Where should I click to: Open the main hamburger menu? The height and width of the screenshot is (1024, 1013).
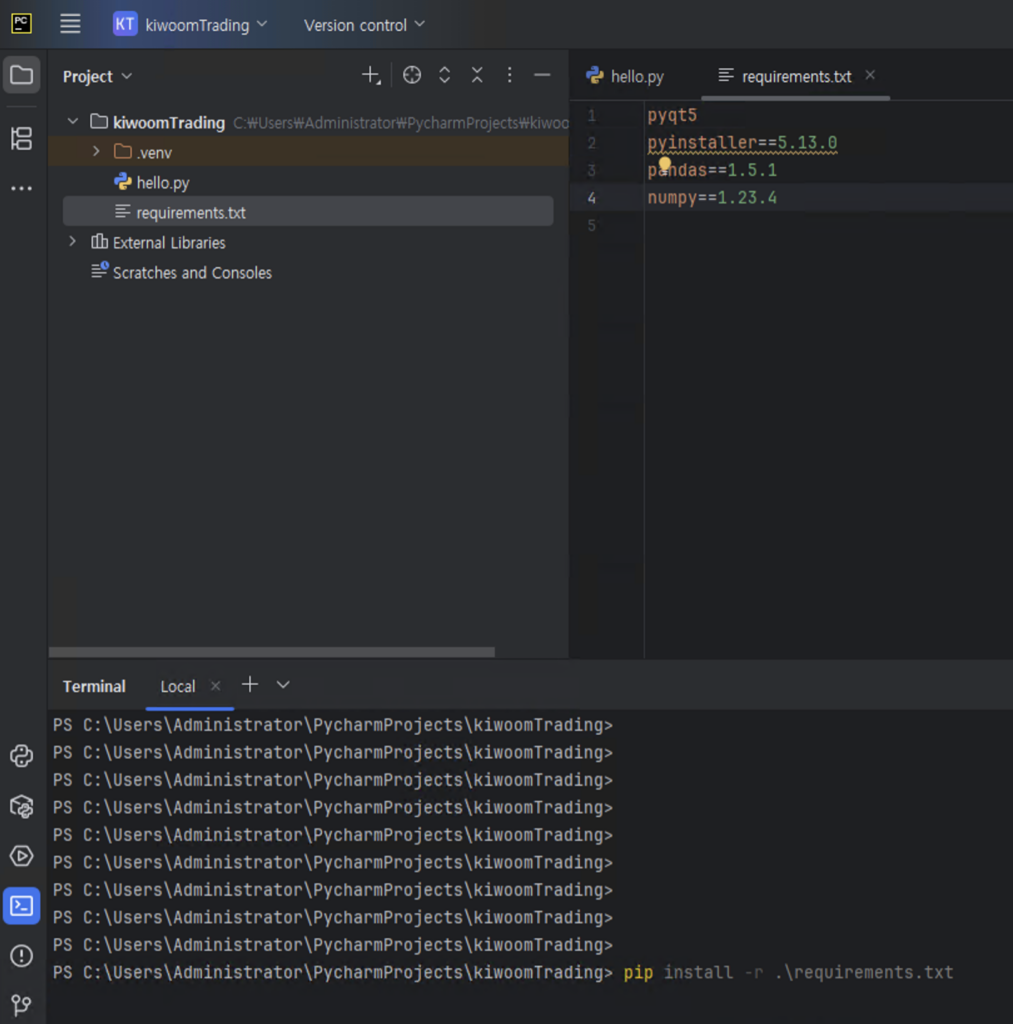click(x=70, y=24)
